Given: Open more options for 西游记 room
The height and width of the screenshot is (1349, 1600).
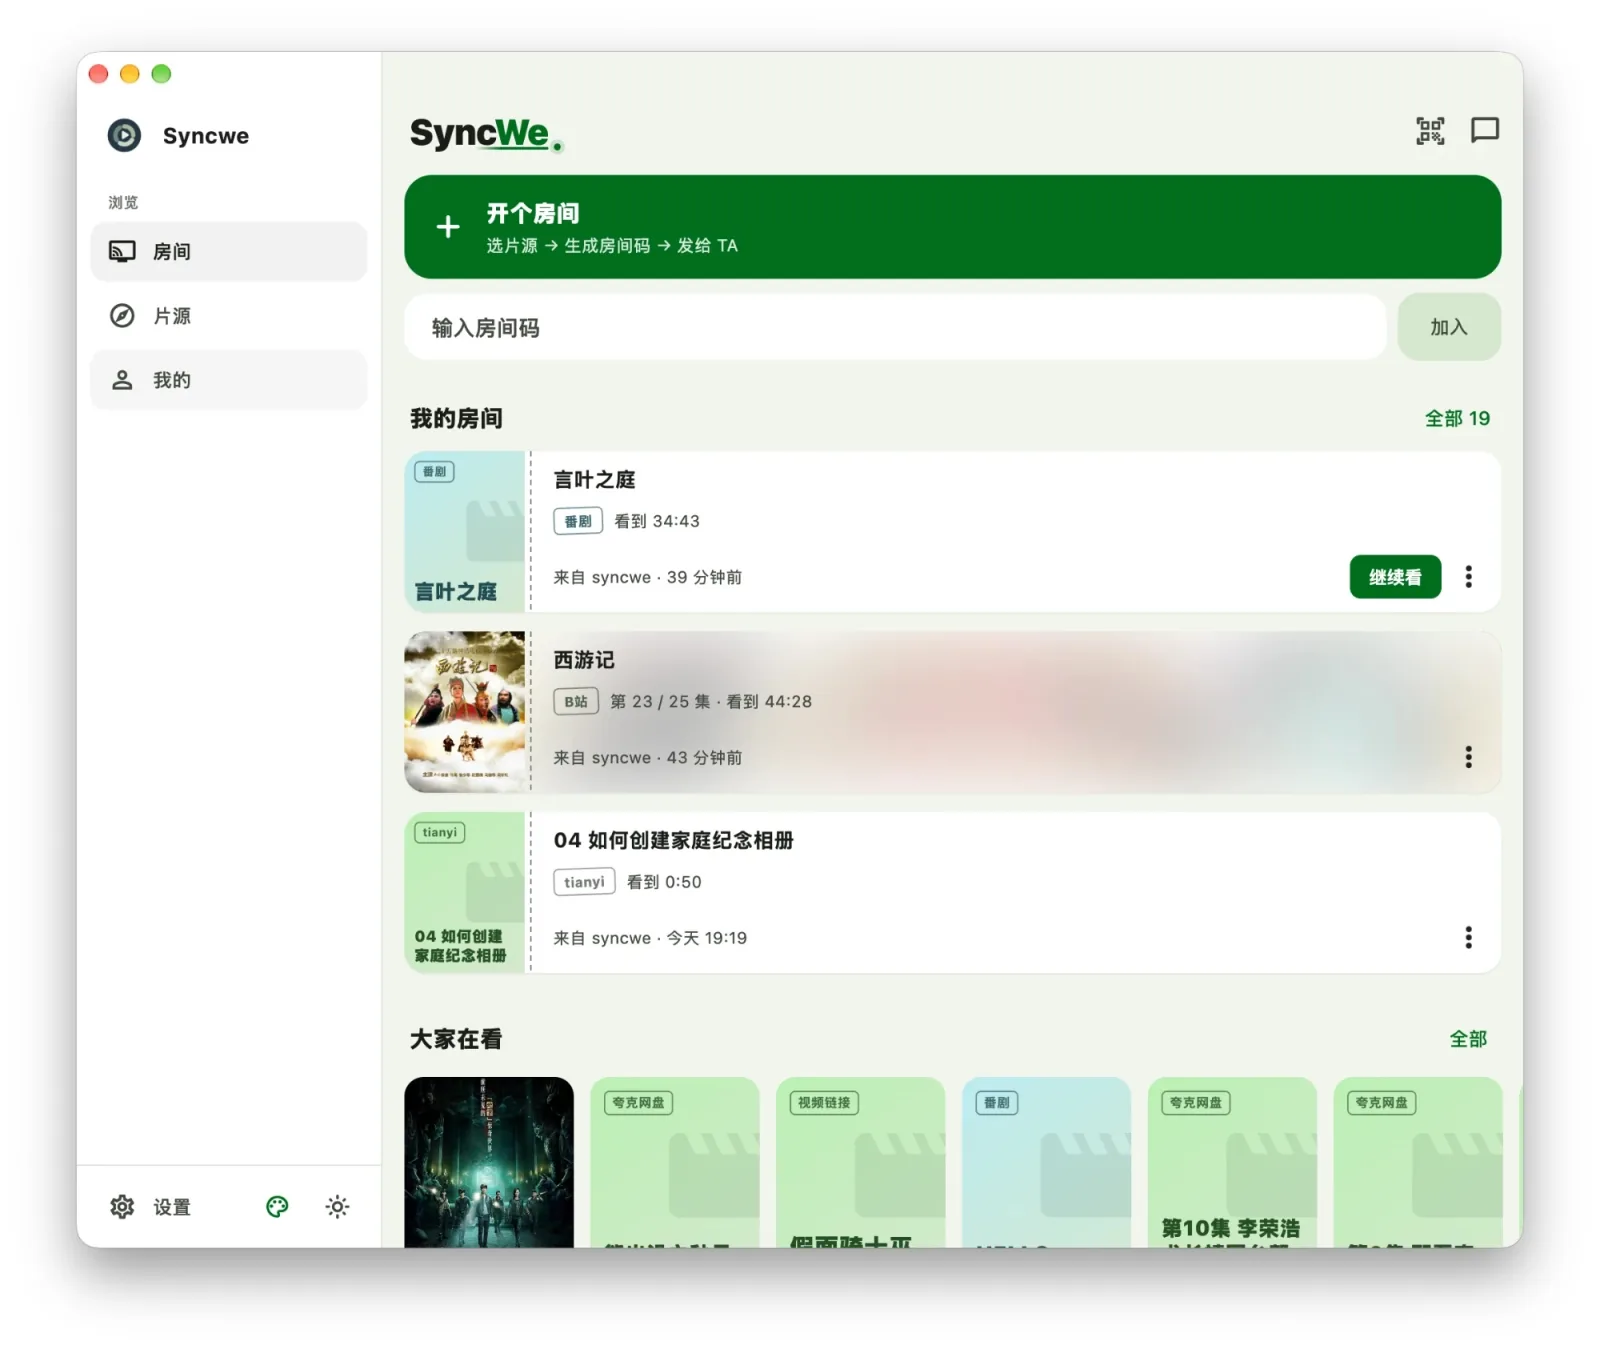Looking at the screenshot, I should click(x=1468, y=757).
